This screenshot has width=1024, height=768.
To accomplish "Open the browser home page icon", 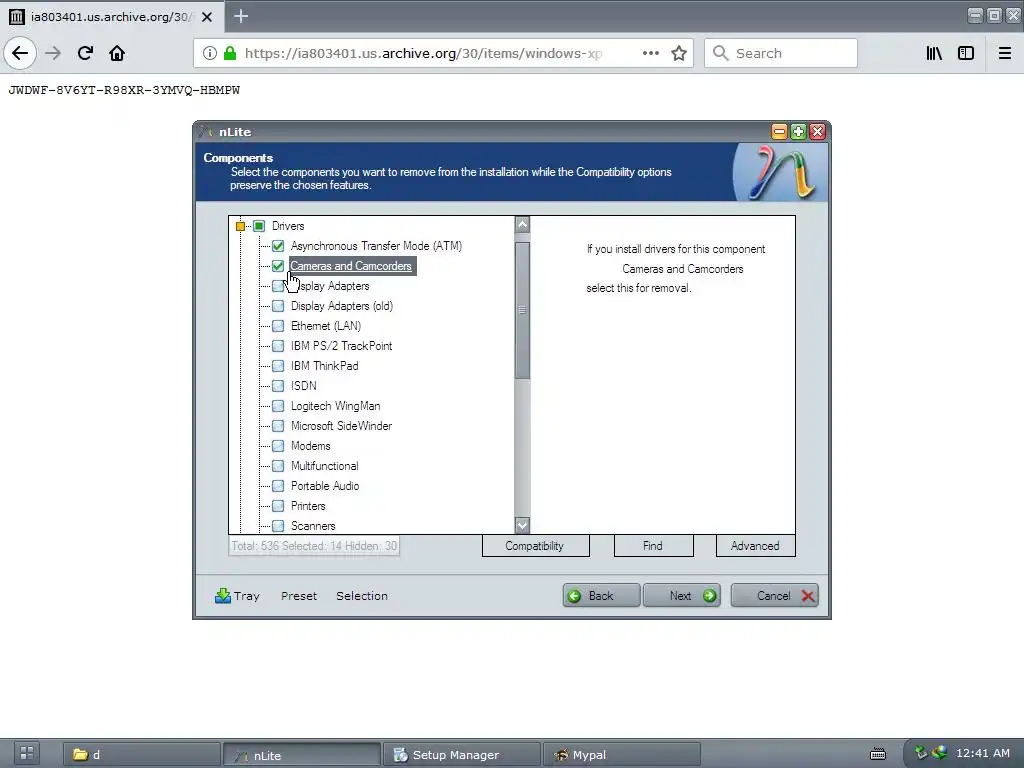I will pos(117,53).
